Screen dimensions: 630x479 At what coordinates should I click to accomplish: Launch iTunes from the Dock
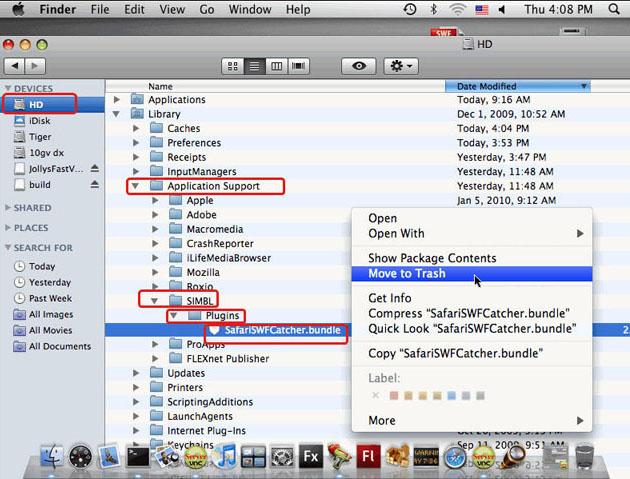[x=225, y=458]
